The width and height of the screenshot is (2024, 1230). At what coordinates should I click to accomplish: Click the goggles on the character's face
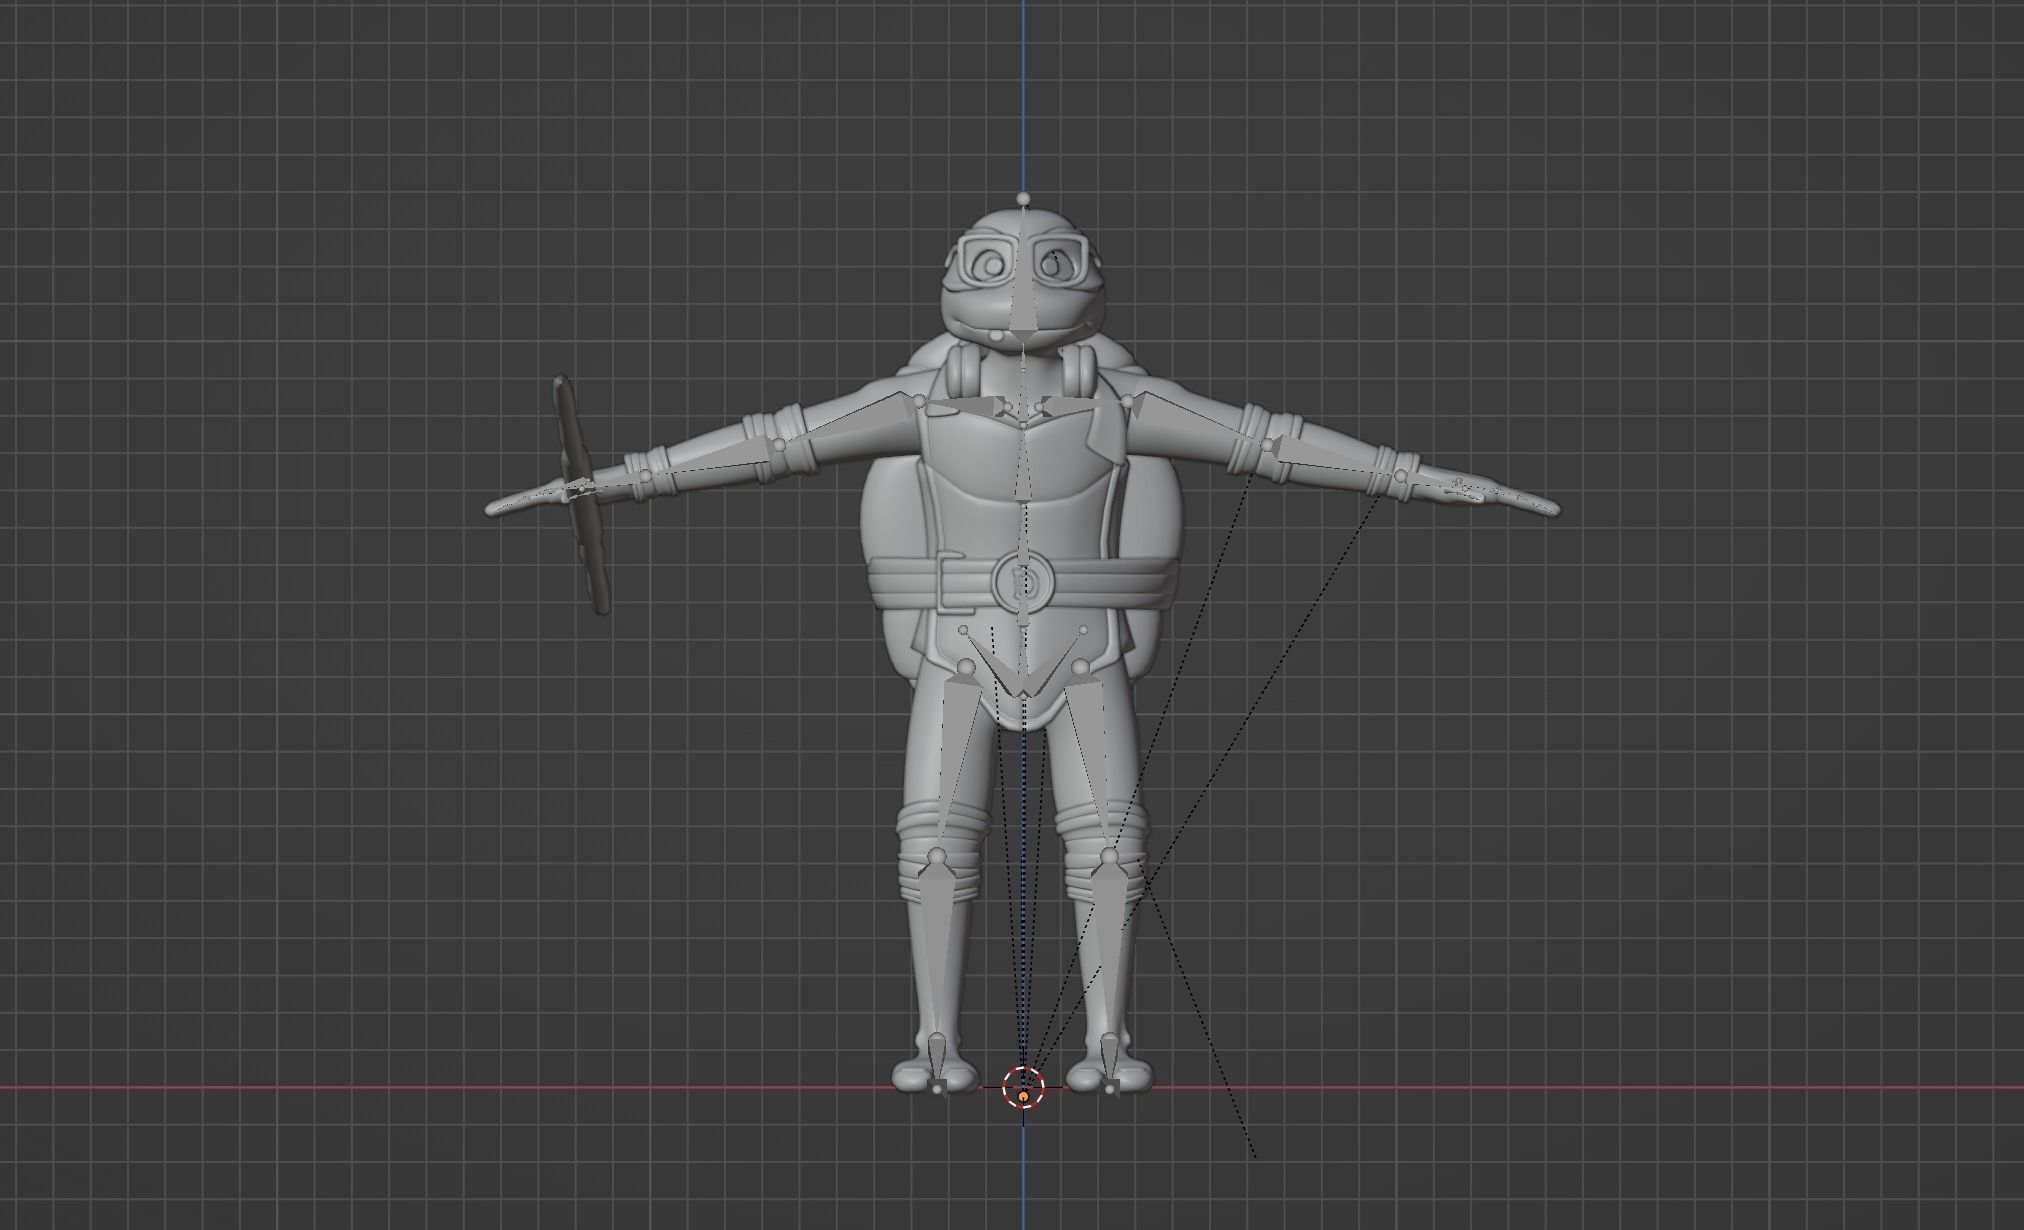[x=1023, y=260]
